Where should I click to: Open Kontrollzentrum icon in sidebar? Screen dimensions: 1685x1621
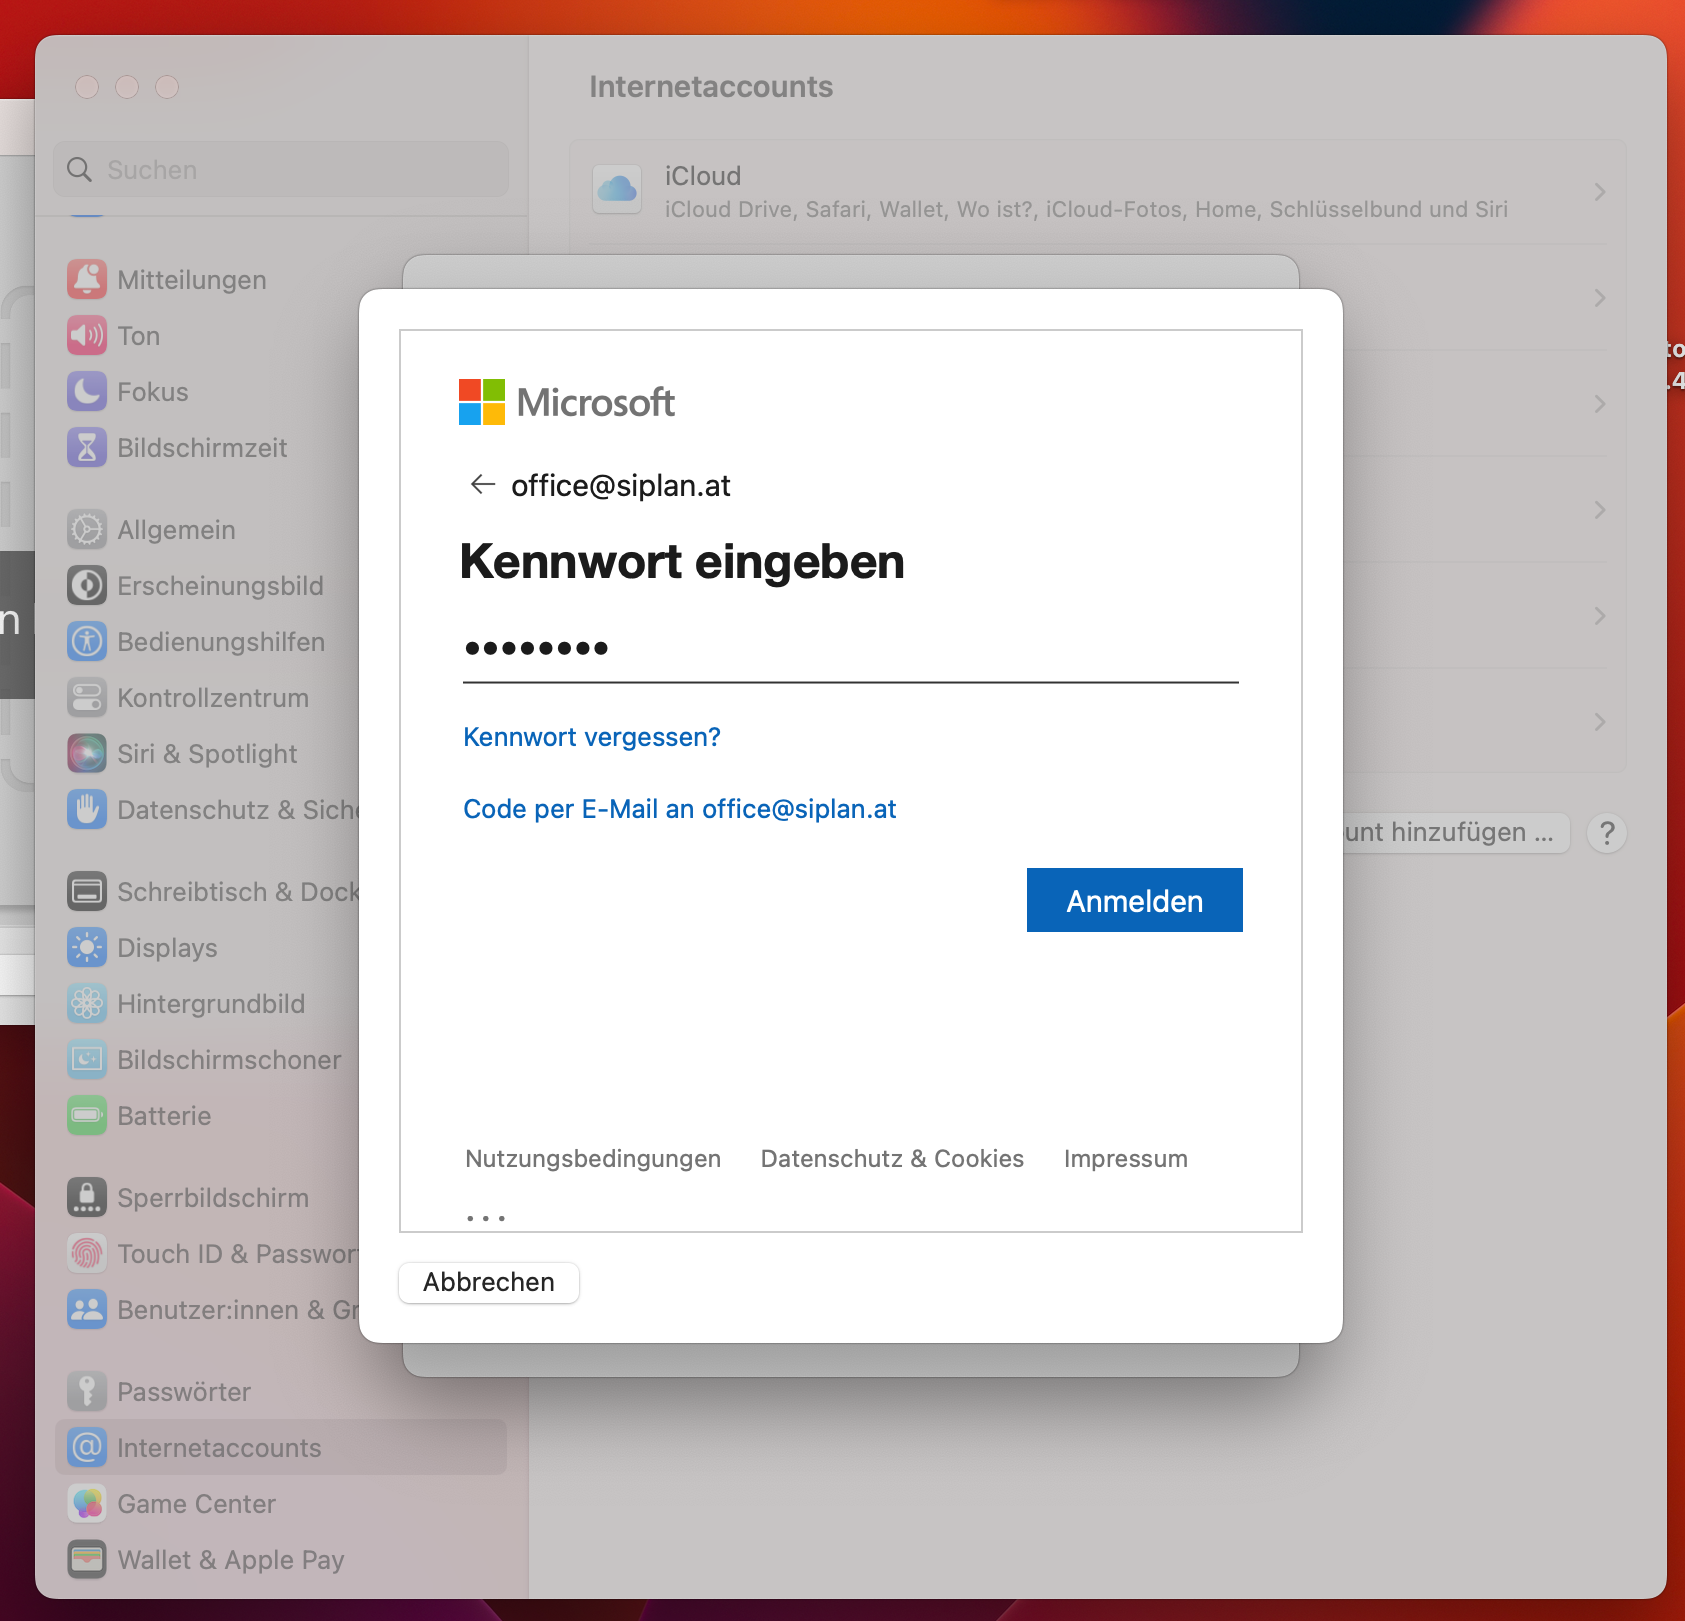87,697
